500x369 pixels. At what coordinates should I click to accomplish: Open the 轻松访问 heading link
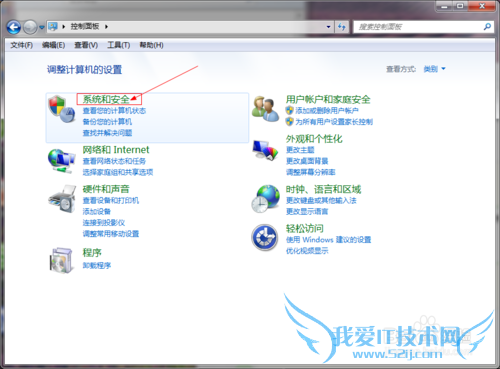pos(304,228)
